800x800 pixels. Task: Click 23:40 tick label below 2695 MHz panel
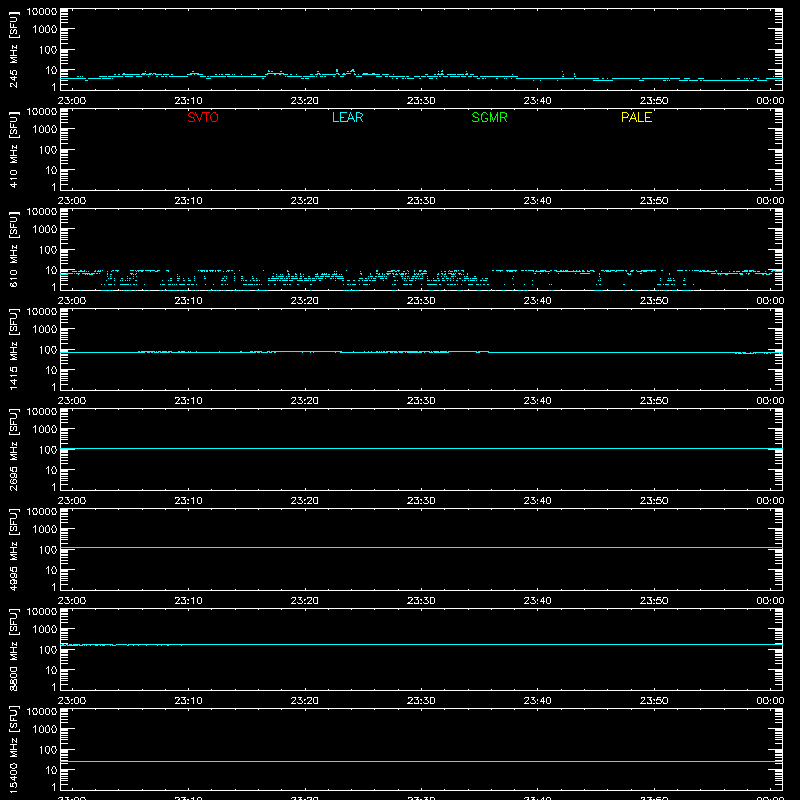click(x=537, y=501)
